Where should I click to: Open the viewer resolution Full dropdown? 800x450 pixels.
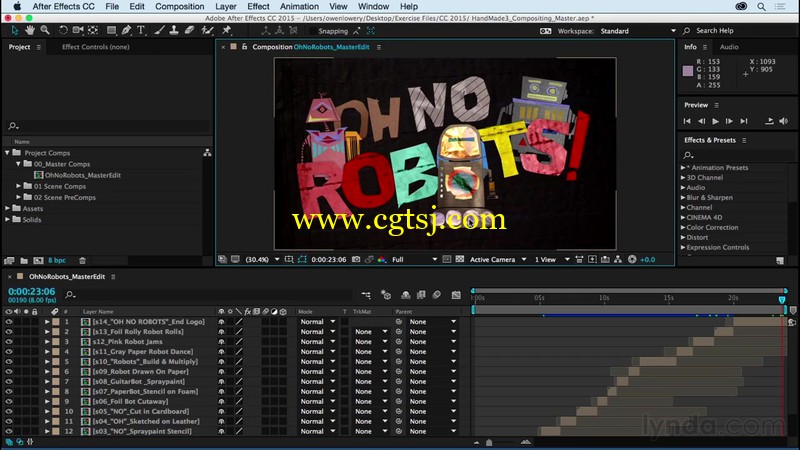pyautogui.click(x=414, y=259)
